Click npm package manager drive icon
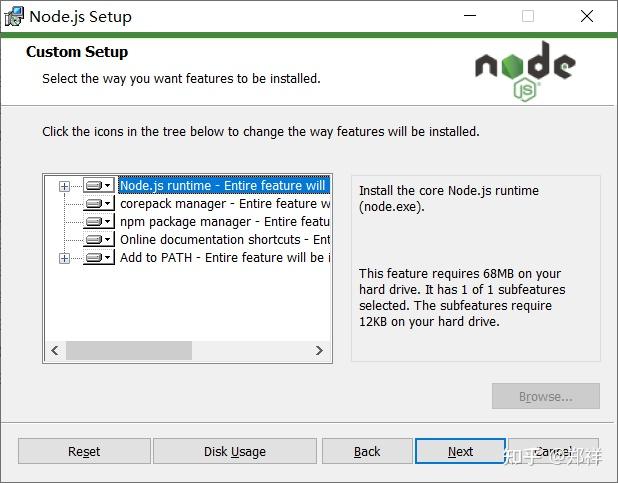 98,222
